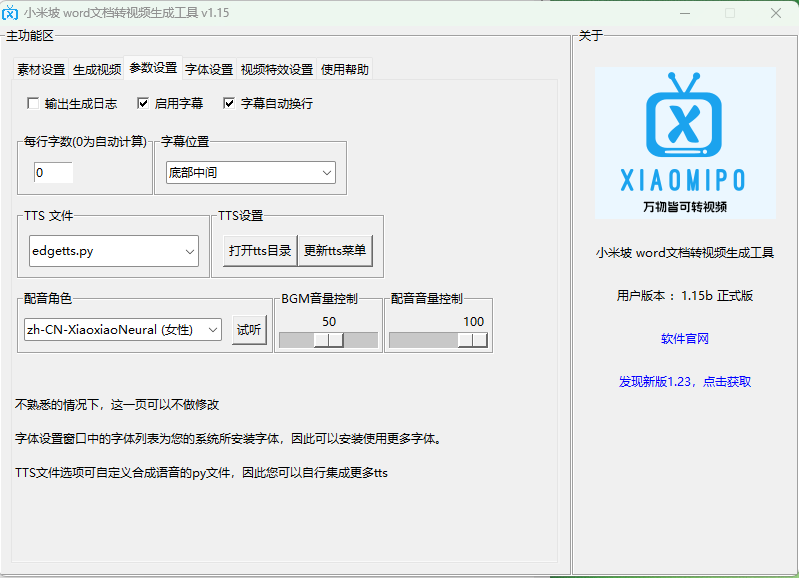Go to the 字体设置 tab
The image size is (799, 578).
click(x=209, y=70)
